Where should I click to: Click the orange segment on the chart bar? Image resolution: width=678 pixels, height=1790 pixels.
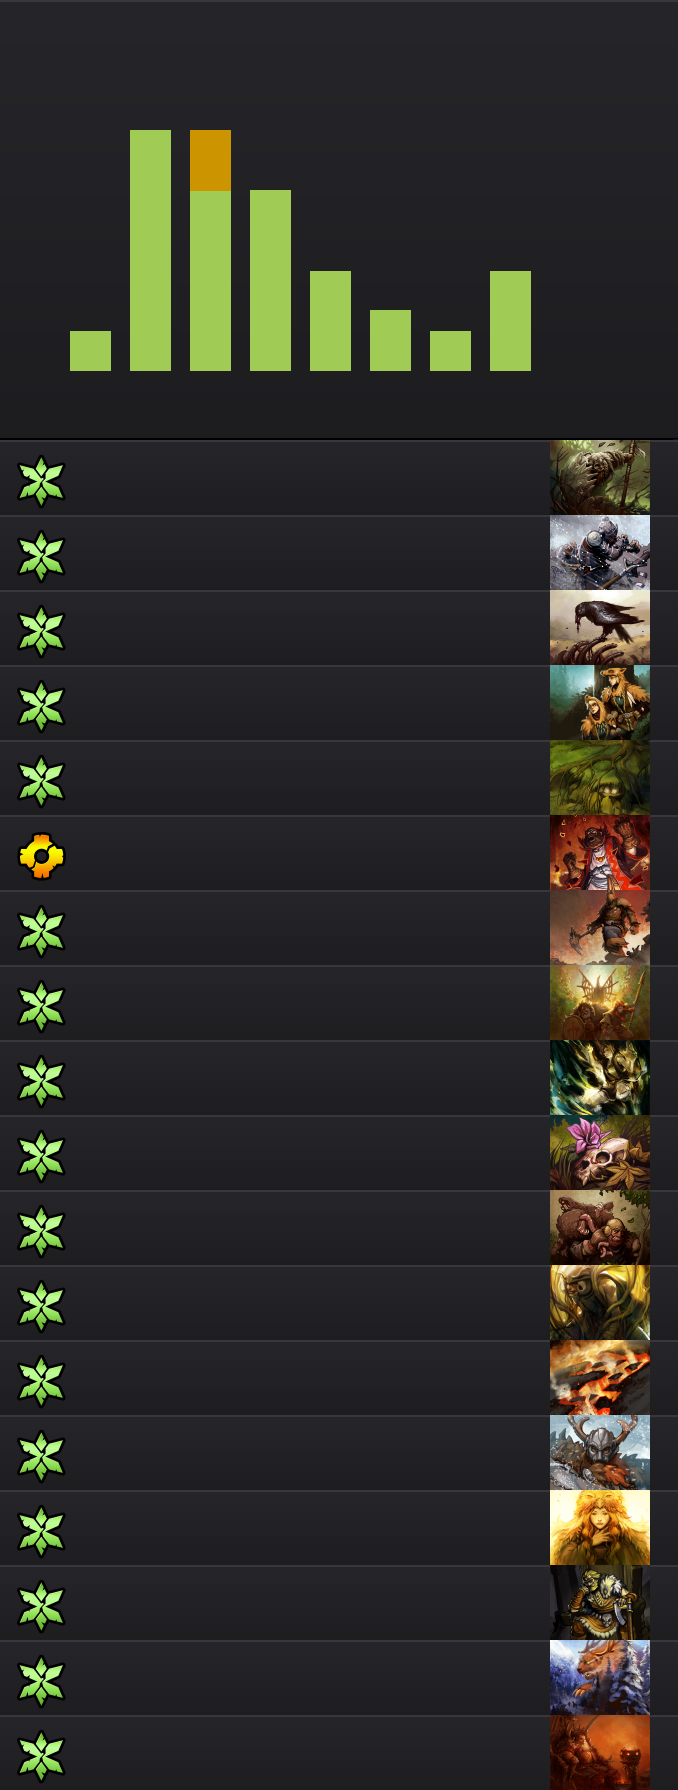(210, 160)
